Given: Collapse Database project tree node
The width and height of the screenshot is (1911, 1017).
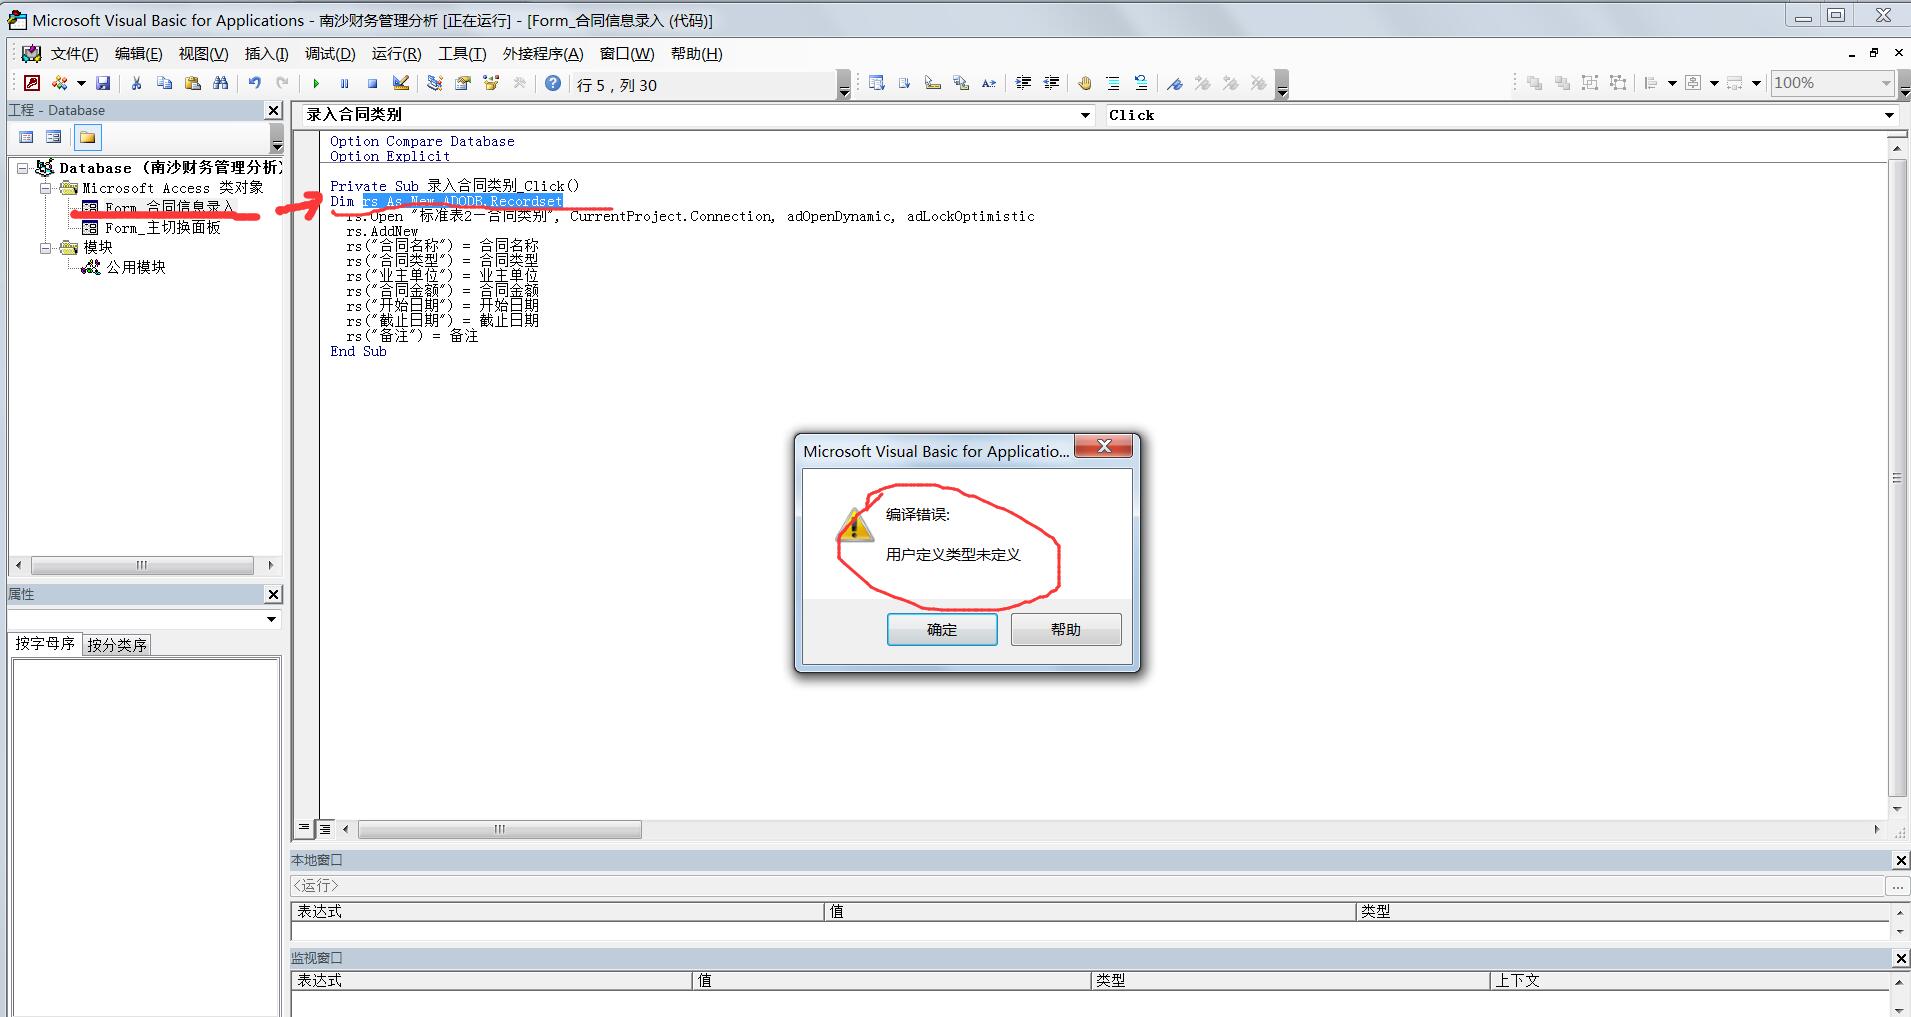Looking at the screenshot, I should click(x=22, y=168).
